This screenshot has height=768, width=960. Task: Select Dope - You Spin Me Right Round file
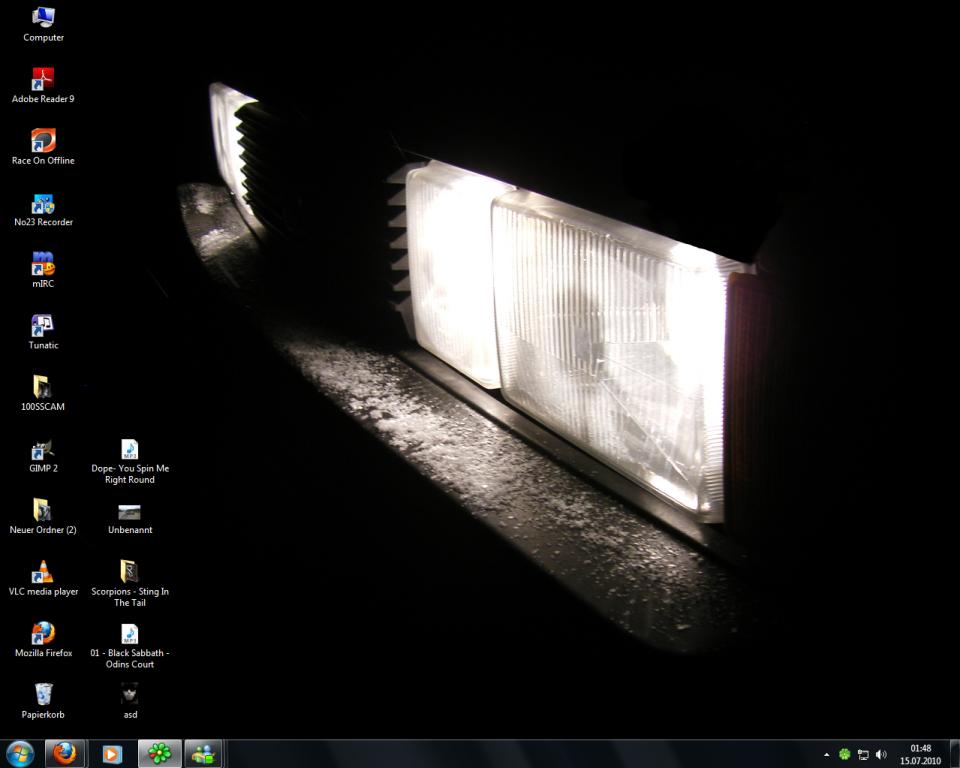(130, 450)
